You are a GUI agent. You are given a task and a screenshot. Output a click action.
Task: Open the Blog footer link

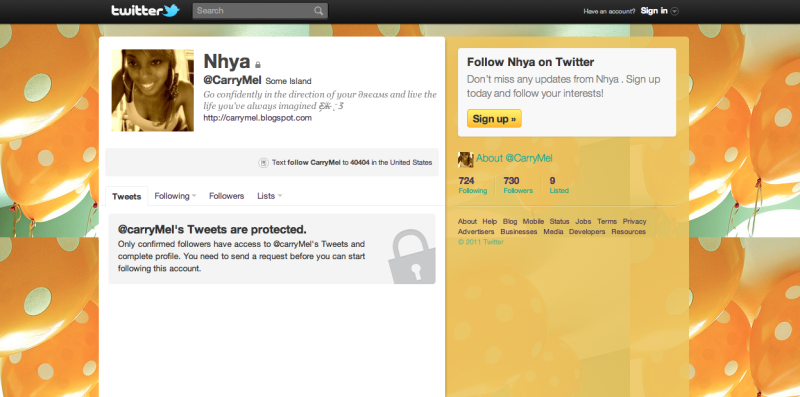pos(510,221)
